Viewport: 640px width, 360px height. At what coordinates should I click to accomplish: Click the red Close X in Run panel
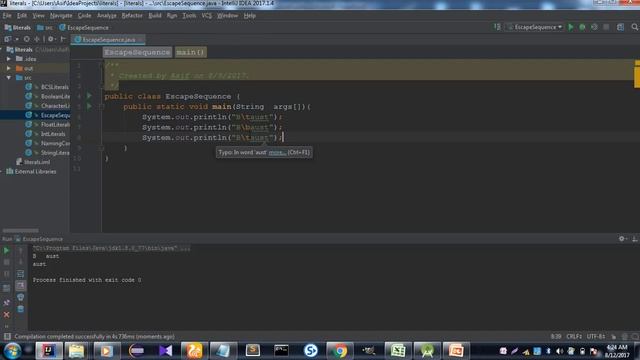point(7,315)
